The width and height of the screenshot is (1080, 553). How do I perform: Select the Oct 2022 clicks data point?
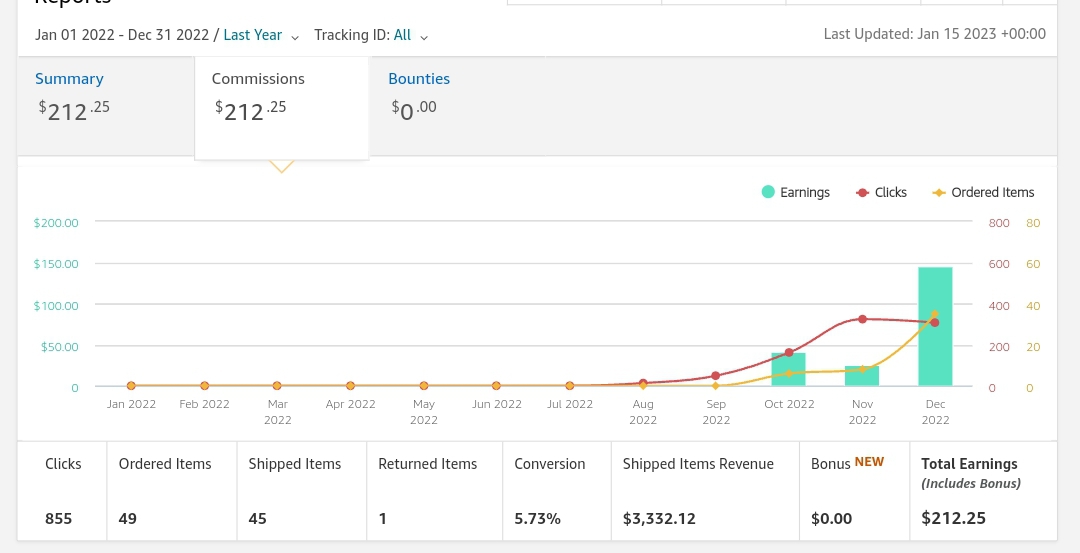tap(789, 352)
